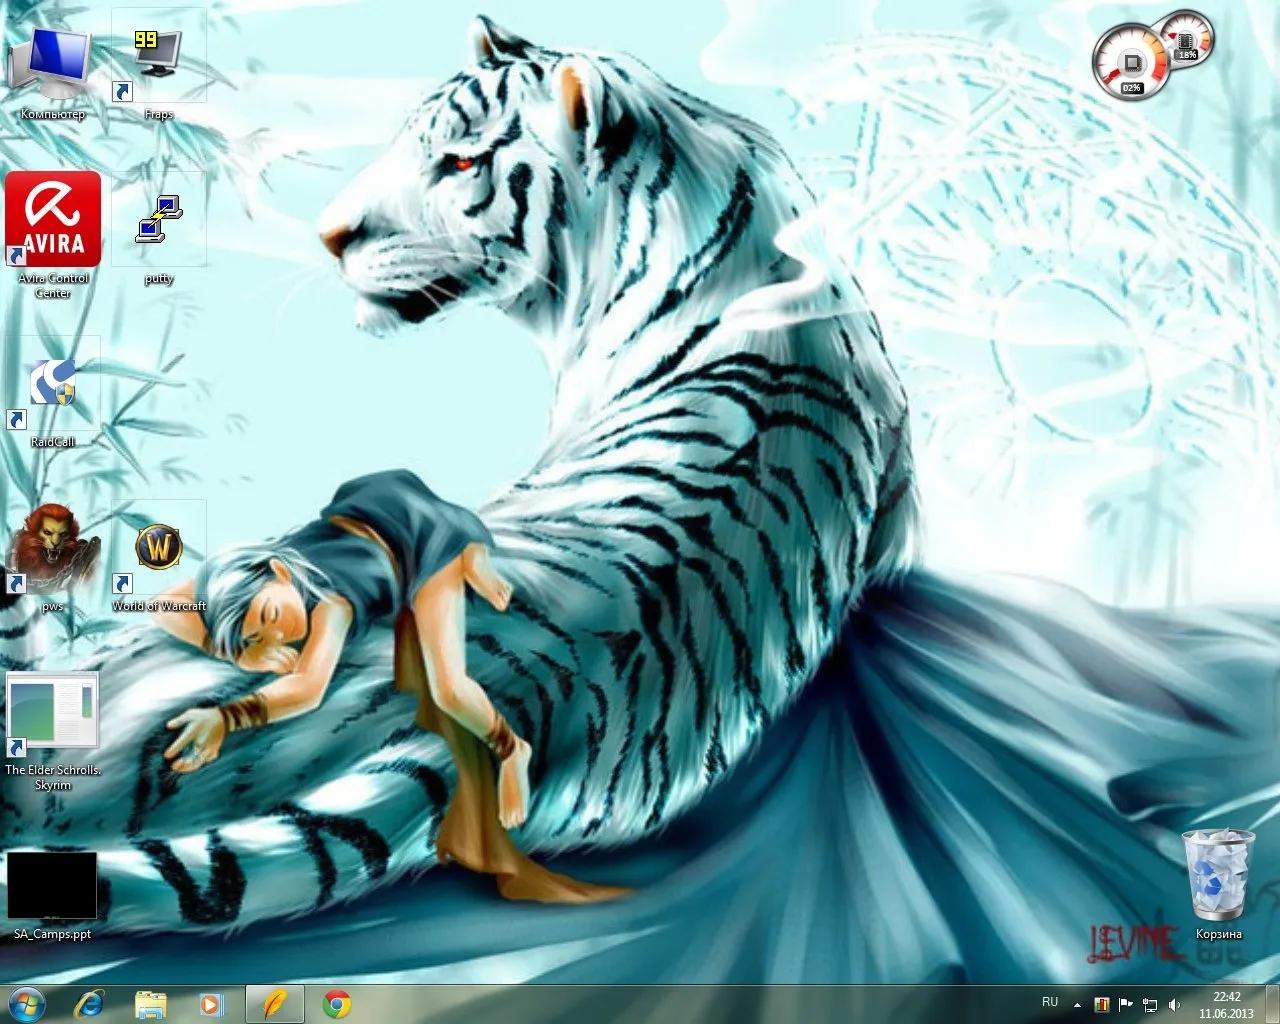Image resolution: width=1280 pixels, height=1024 pixels.
Task: Select the World of Warcraft icon
Action: (158, 550)
